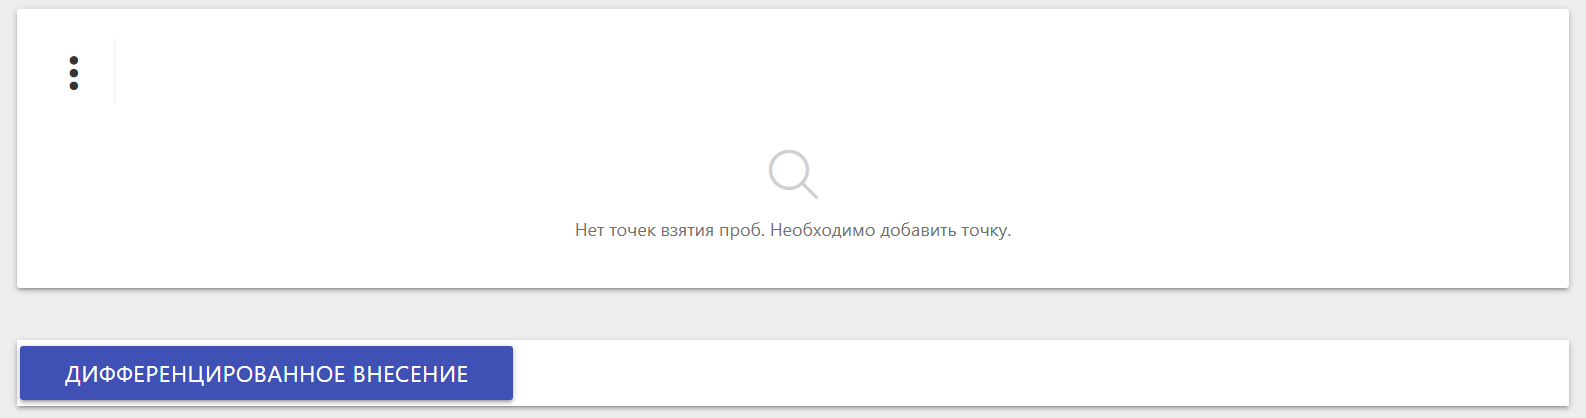Screen dimensions: 1586x418
Task: Click the white bar beside ДИФФЕРЕНЦИРОВАННОЕ ВНЕСЕНИЕ
Action: (x=1040, y=373)
